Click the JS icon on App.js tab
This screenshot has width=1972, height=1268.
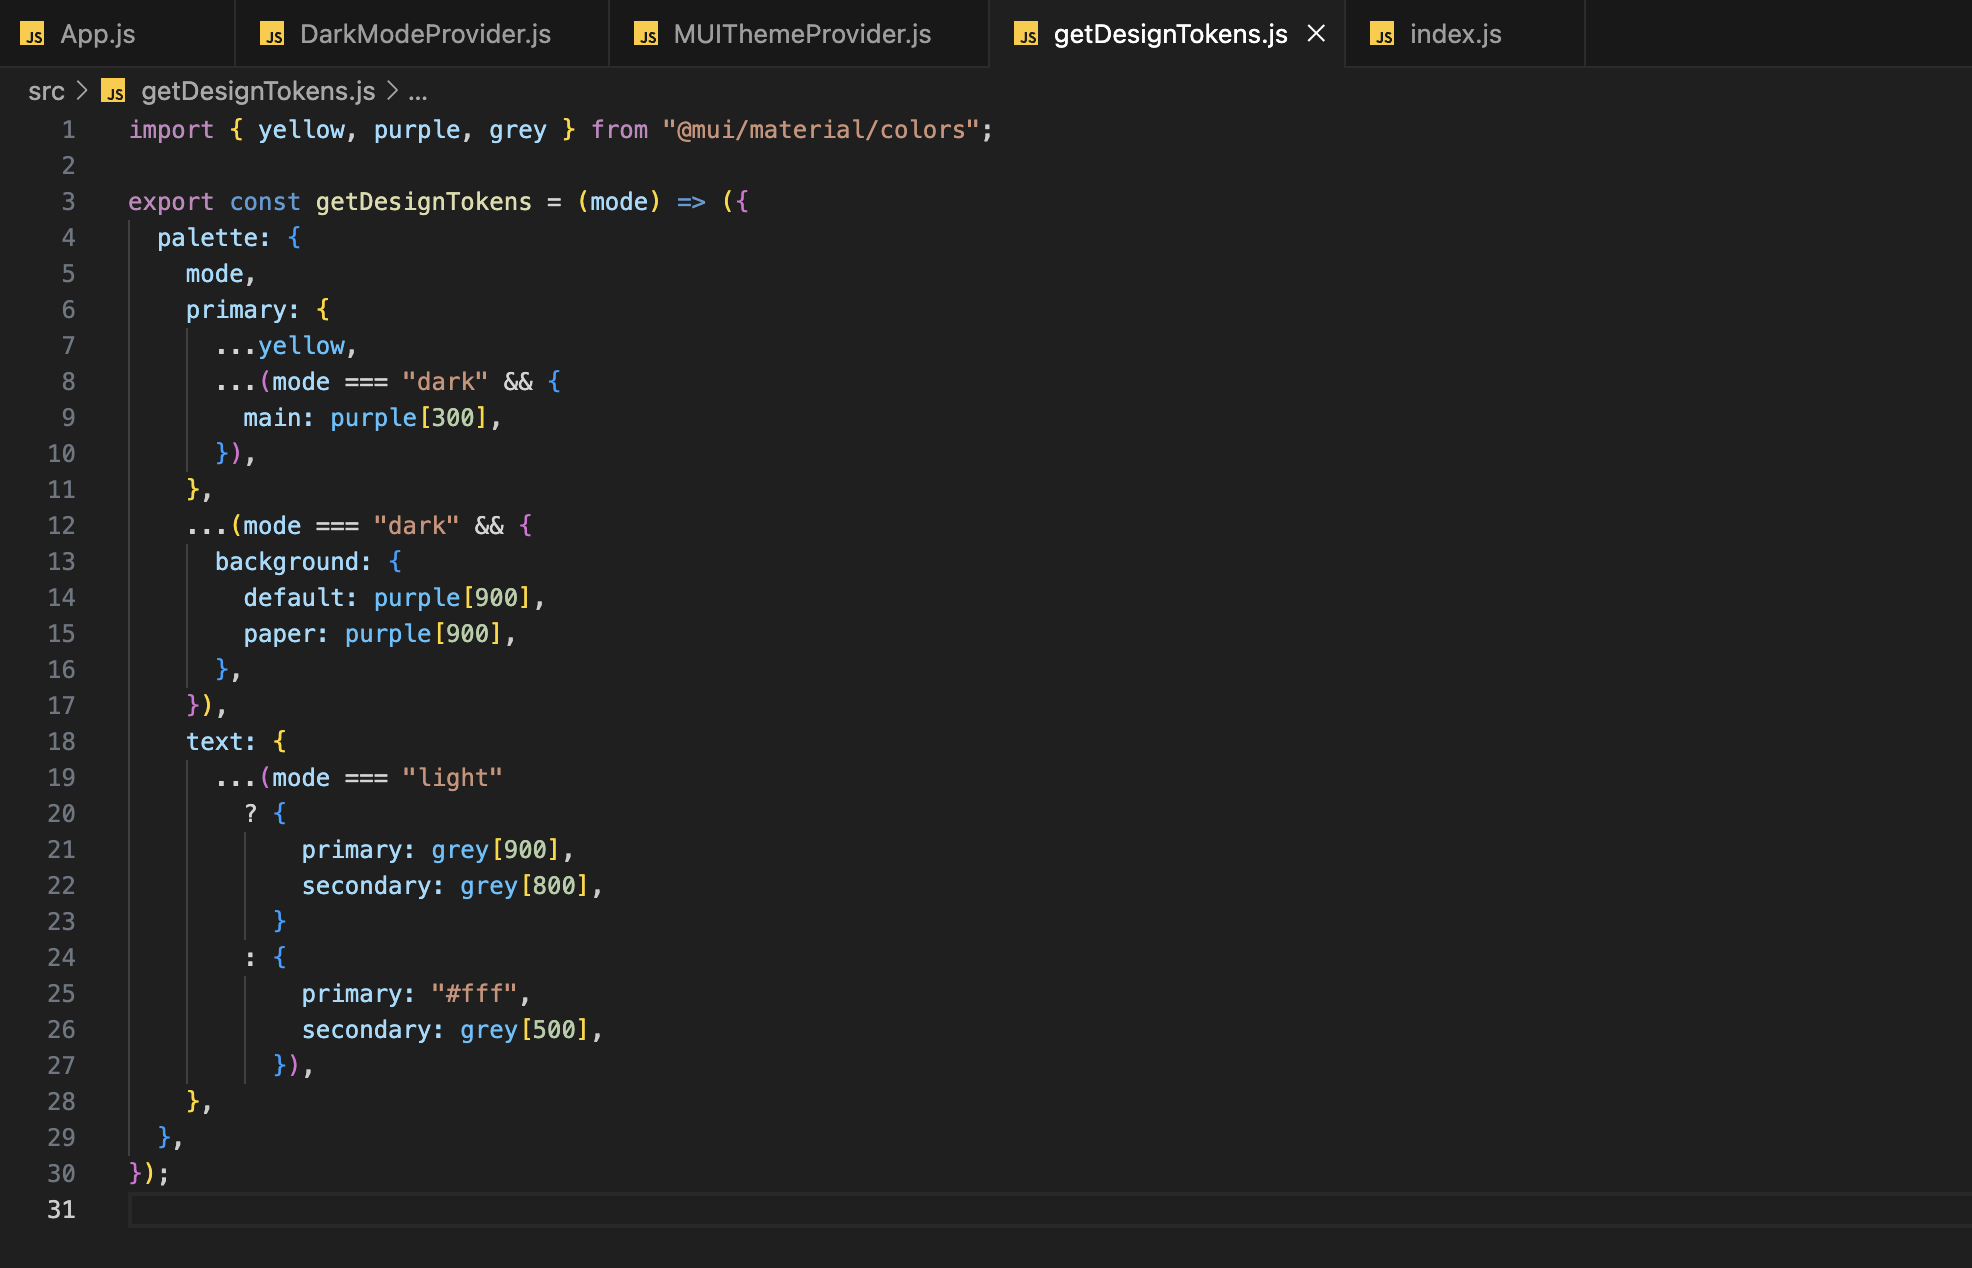(x=33, y=35)
